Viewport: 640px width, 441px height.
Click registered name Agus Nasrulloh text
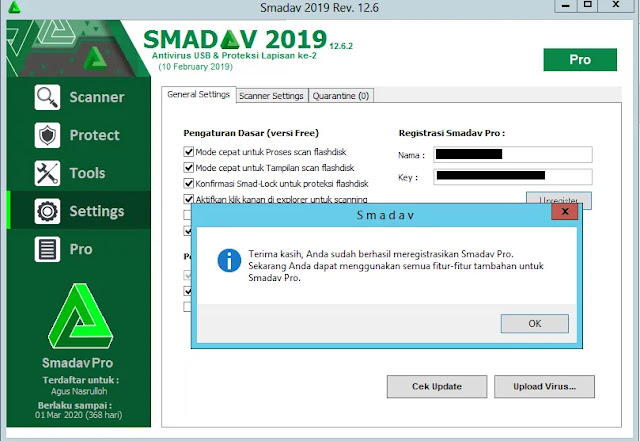(x=79, y=391)
